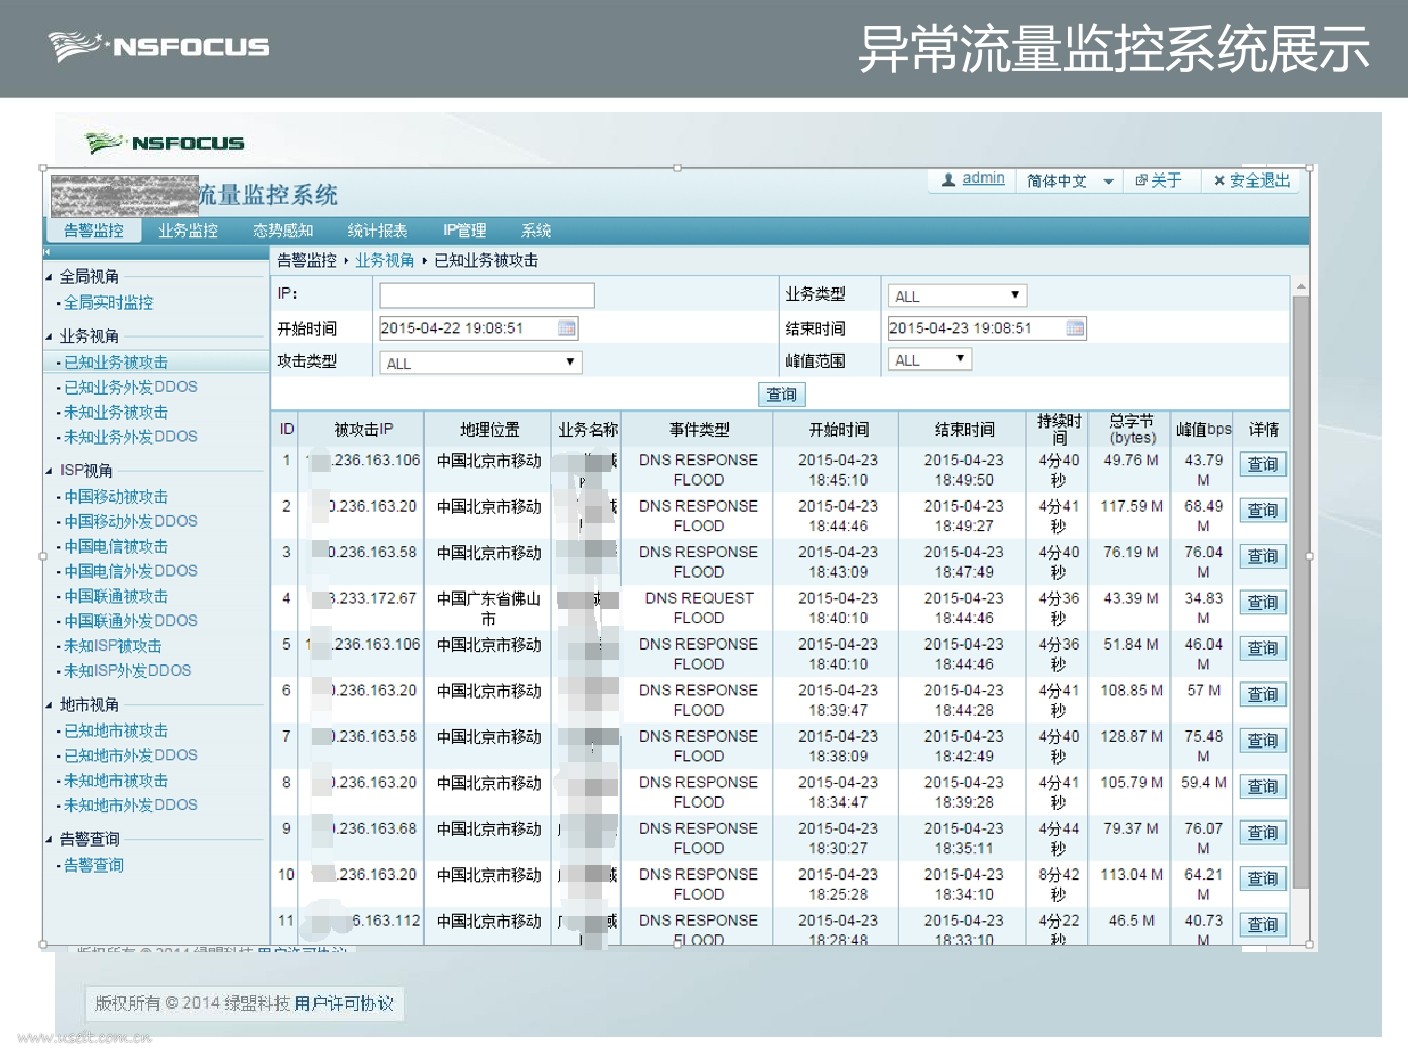
Task: Click the 查询 search button under filters
Action: 781,395
